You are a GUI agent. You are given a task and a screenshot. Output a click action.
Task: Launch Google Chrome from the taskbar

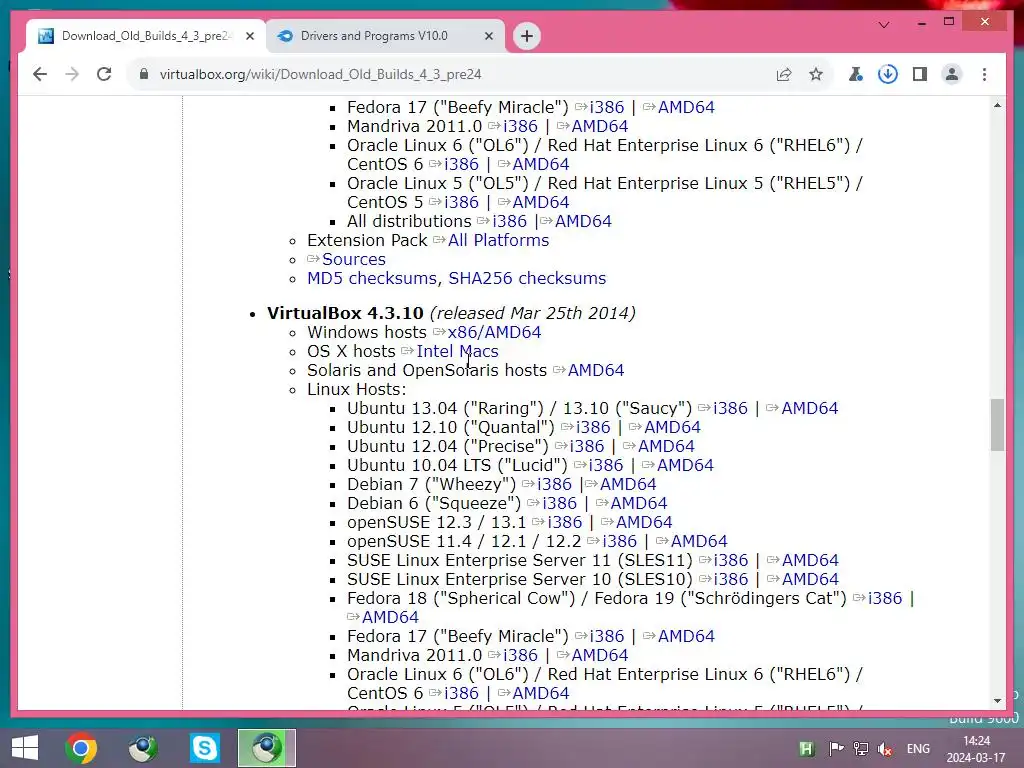pos(81,748)
